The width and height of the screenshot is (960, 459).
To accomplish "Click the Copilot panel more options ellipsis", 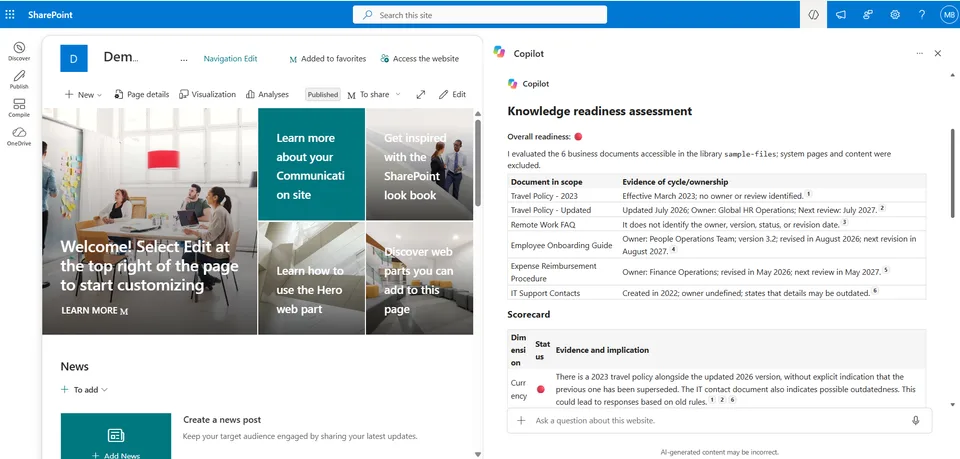I will pyautogui.click(x=919, y=53).
